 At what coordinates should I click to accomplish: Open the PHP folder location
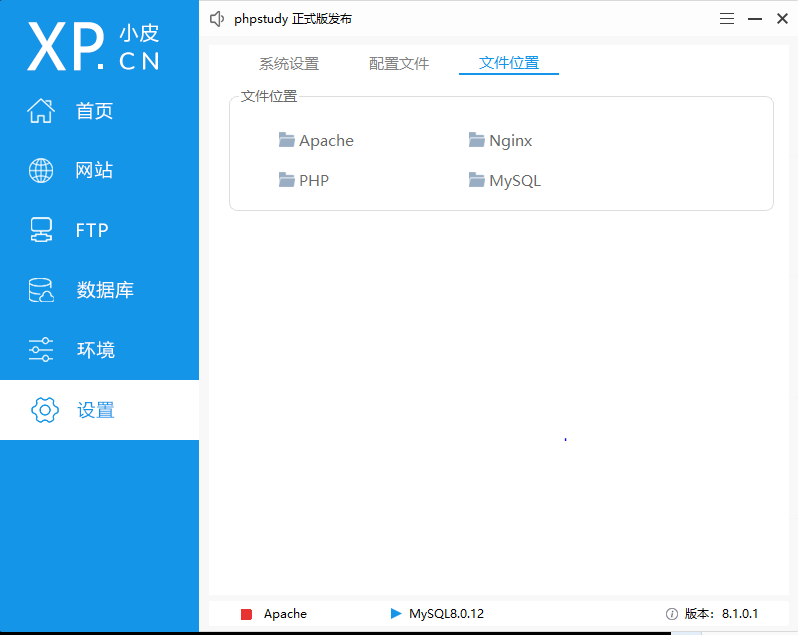point(304,180)
